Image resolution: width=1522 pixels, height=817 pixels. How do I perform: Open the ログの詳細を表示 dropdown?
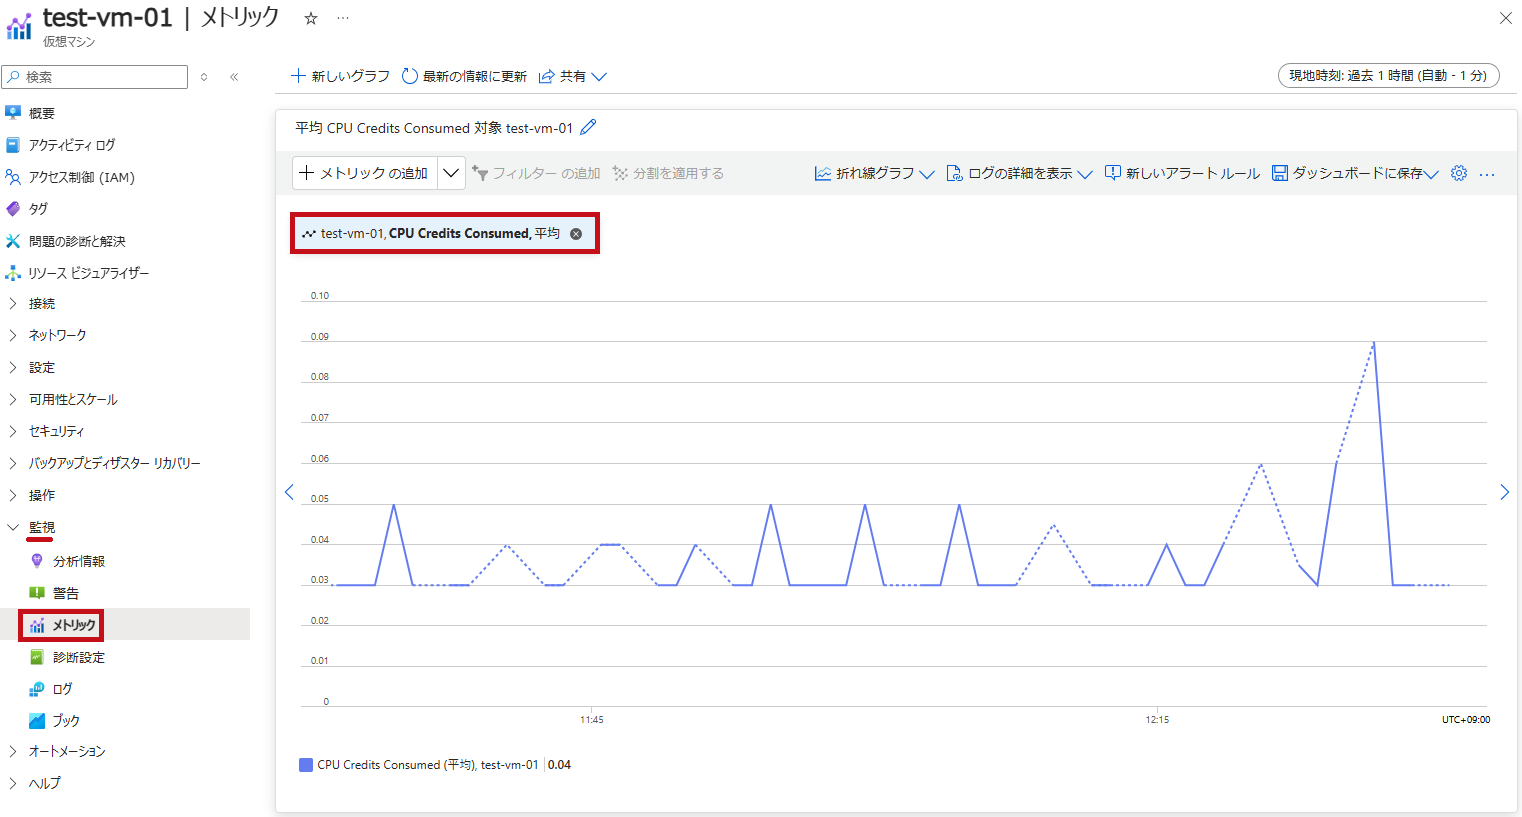click(1019, 174)
